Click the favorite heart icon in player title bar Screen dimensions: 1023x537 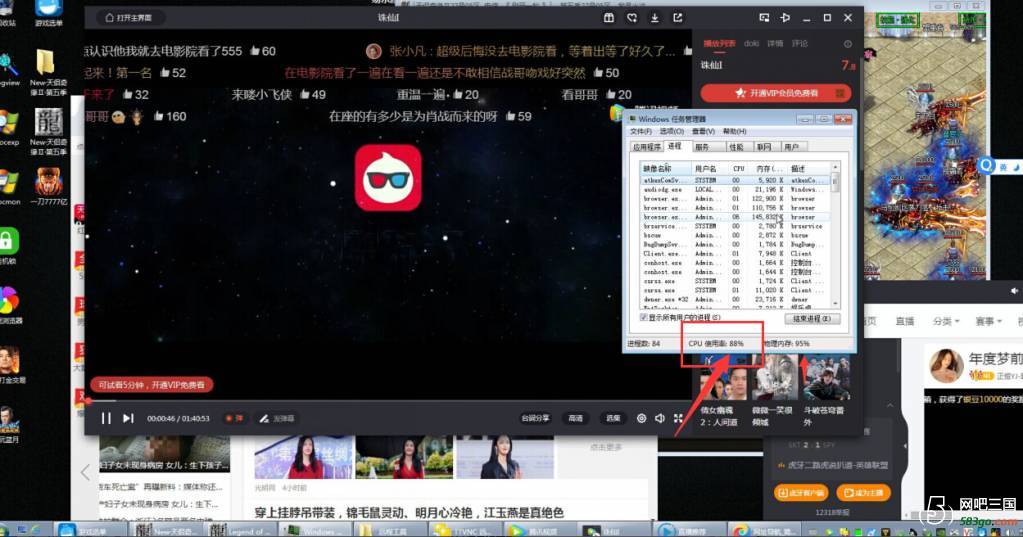click(x=632, y=18)
